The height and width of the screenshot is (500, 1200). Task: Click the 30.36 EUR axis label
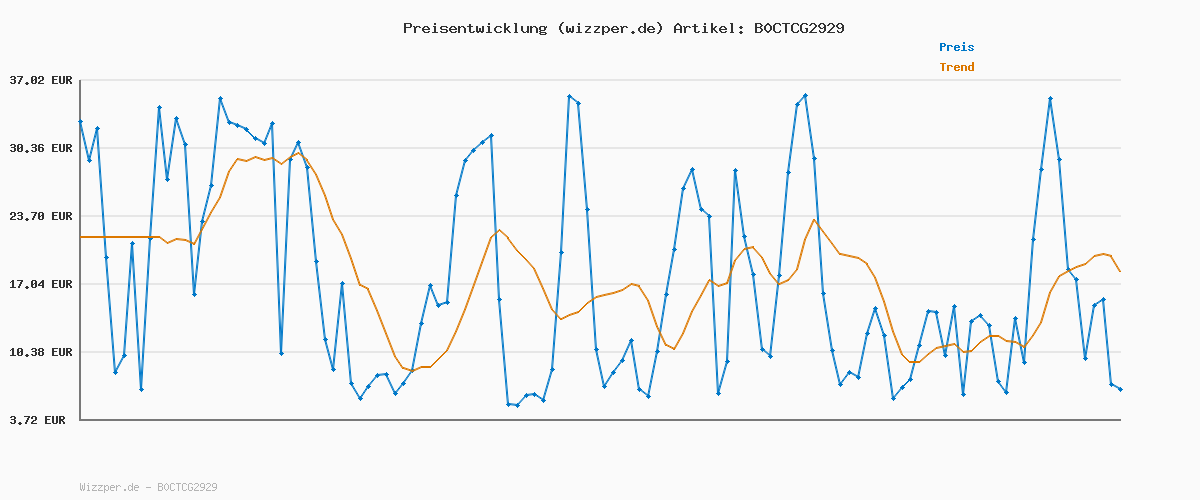pyautogui.click(x=41, y=148)
